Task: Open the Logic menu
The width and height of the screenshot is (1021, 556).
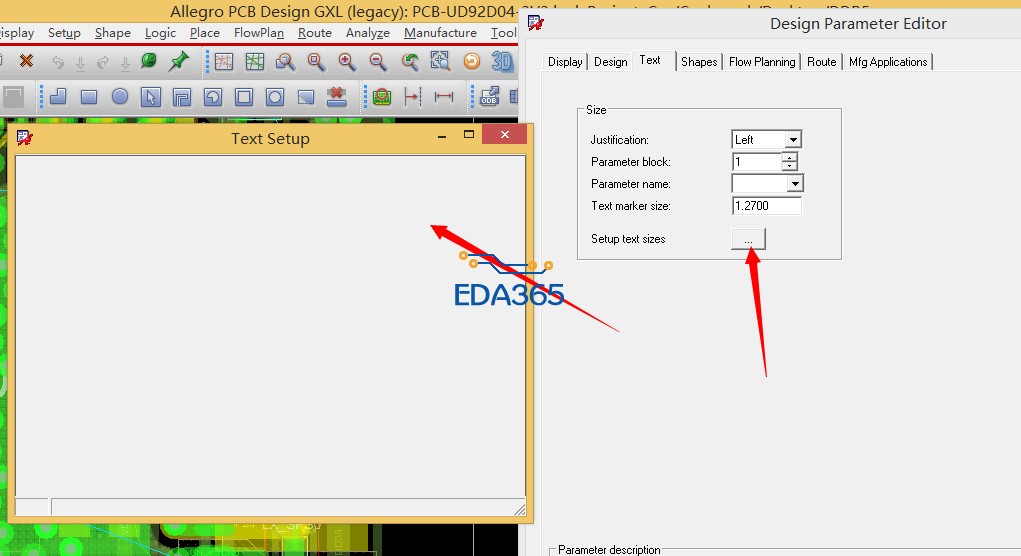Action: pos(160,33)
